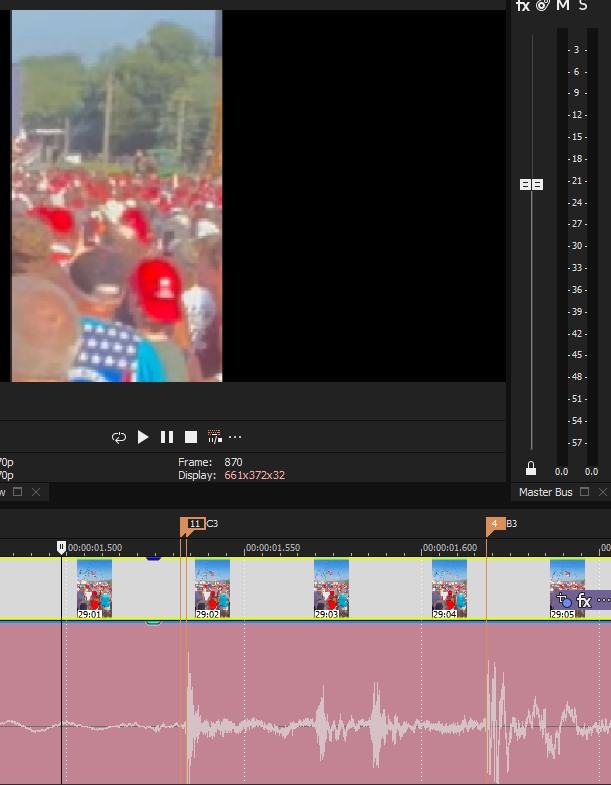Expand the video event's more options ellipsis
Viewport: 611px width, 785px height.
coord(603,601)
